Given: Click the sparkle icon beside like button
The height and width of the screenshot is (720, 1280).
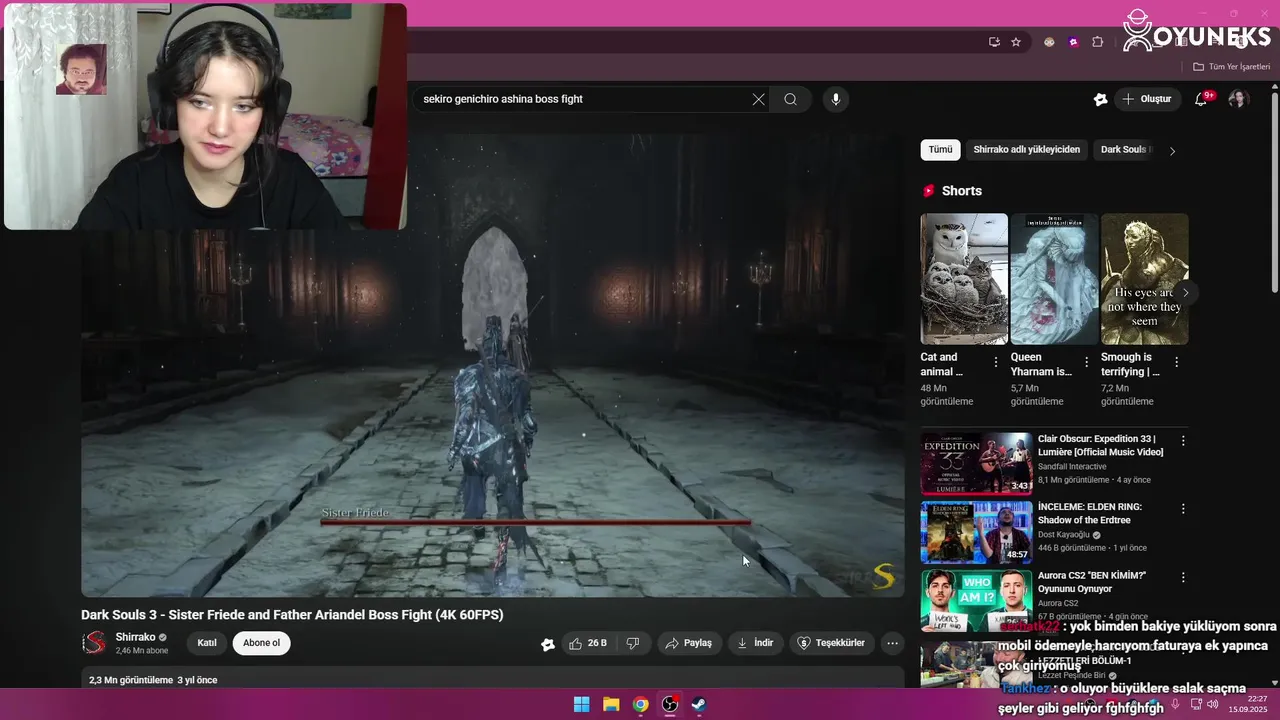Looking at the screenshot, I should [x=548, y=644].
